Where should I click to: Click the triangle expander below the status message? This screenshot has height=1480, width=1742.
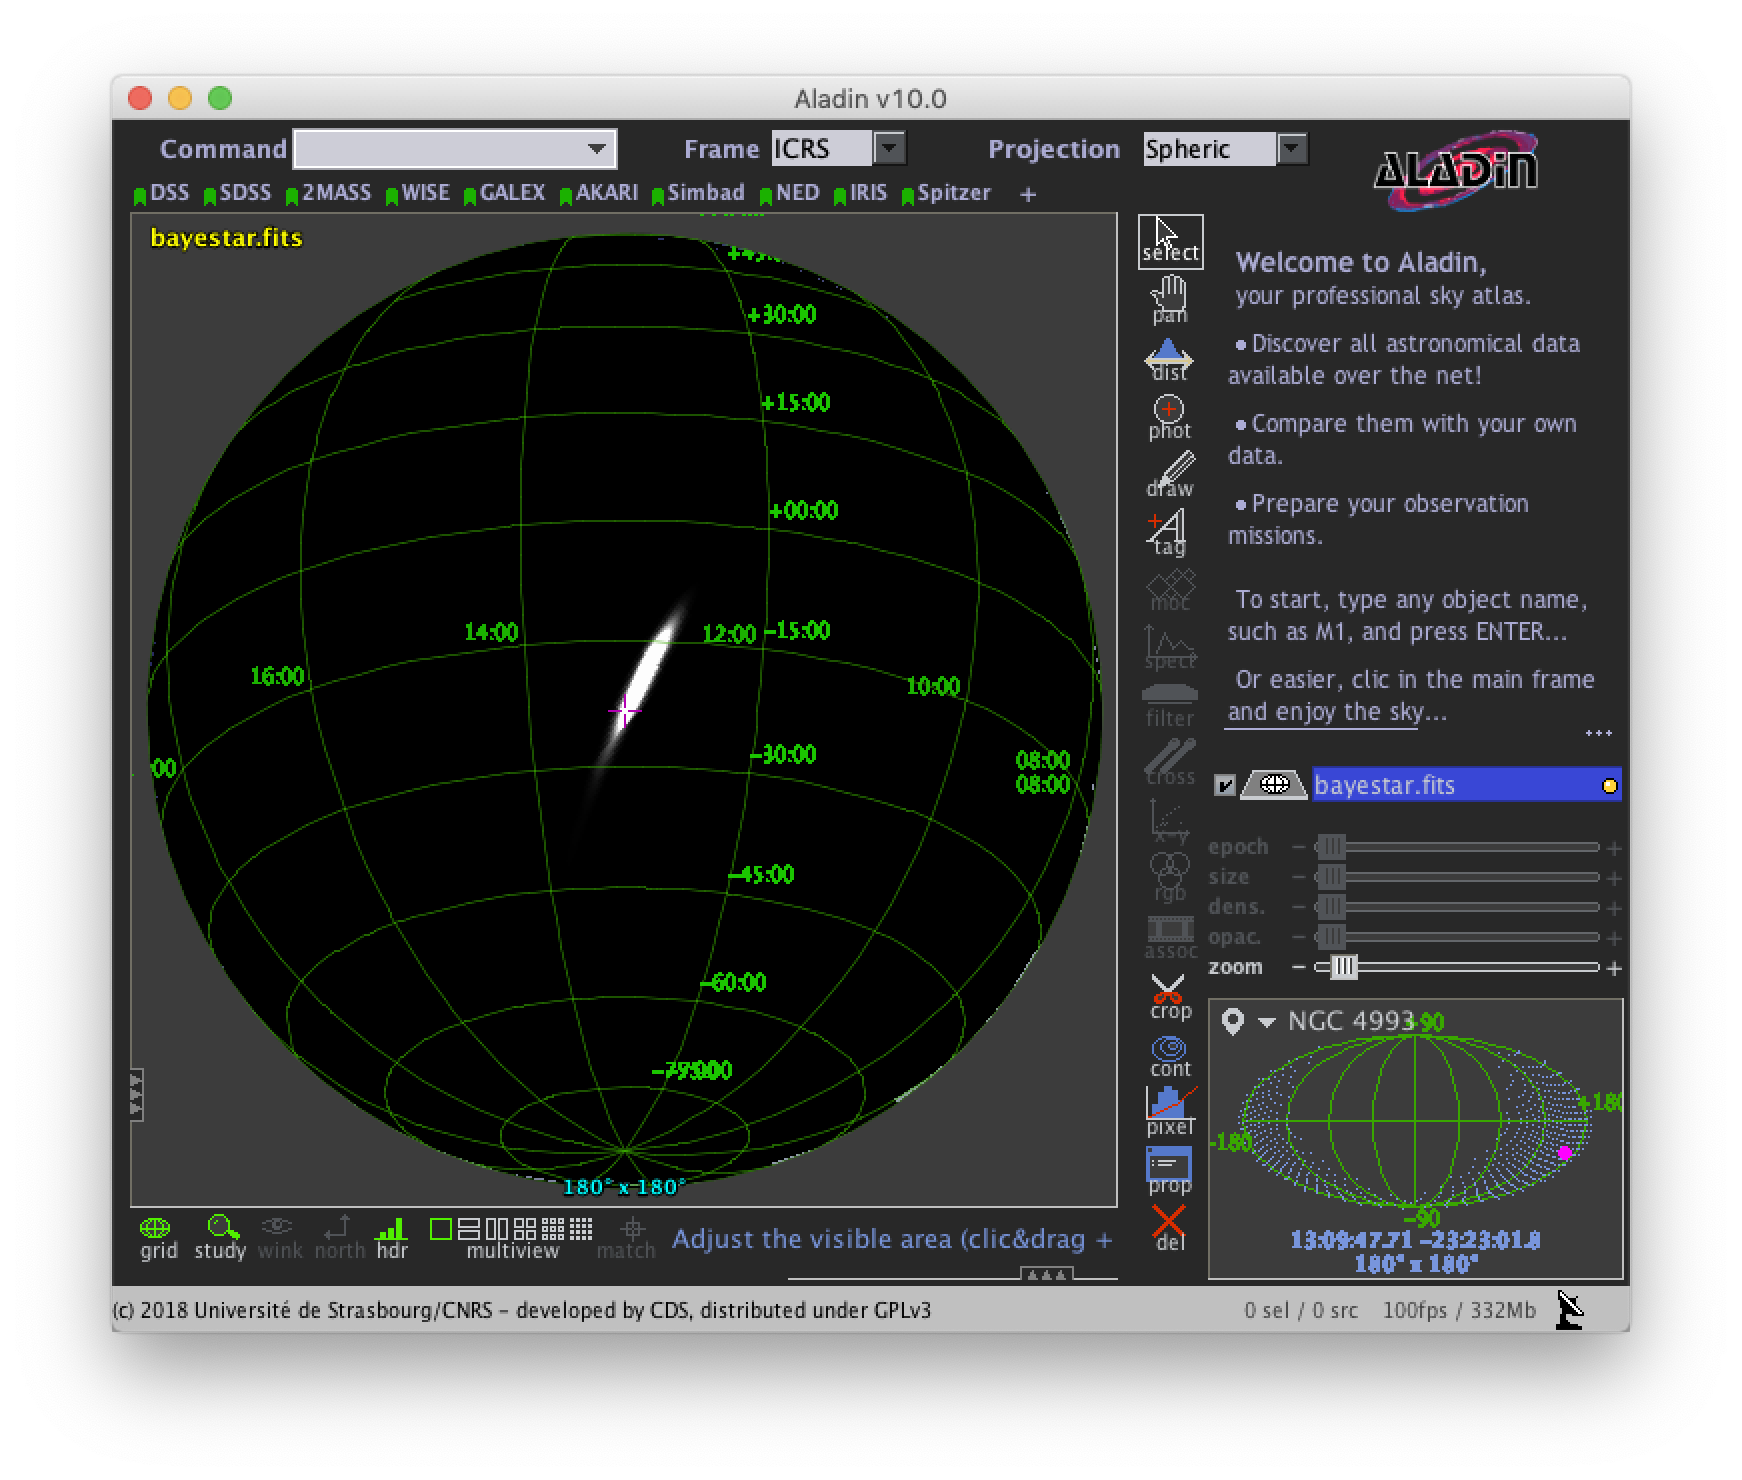point(1047,1273)
